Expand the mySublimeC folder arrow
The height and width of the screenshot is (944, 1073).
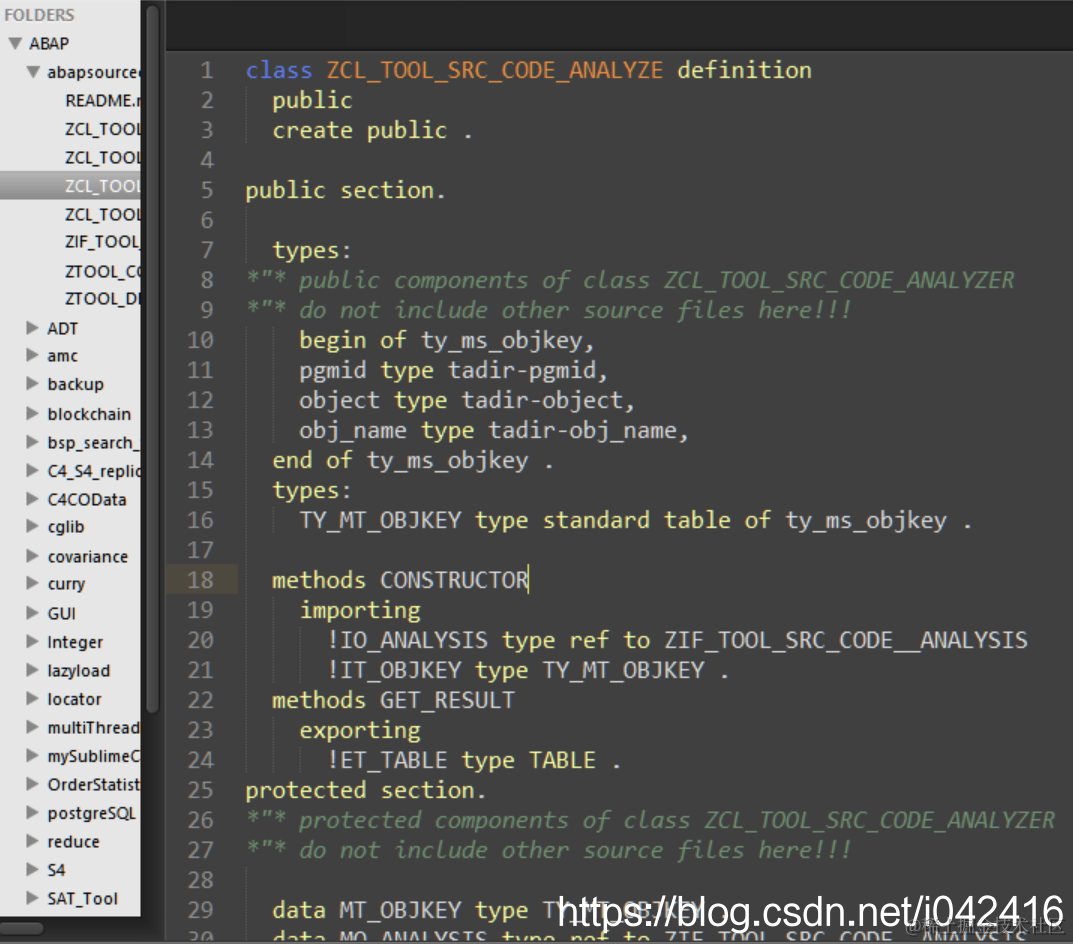pos(32,756)
